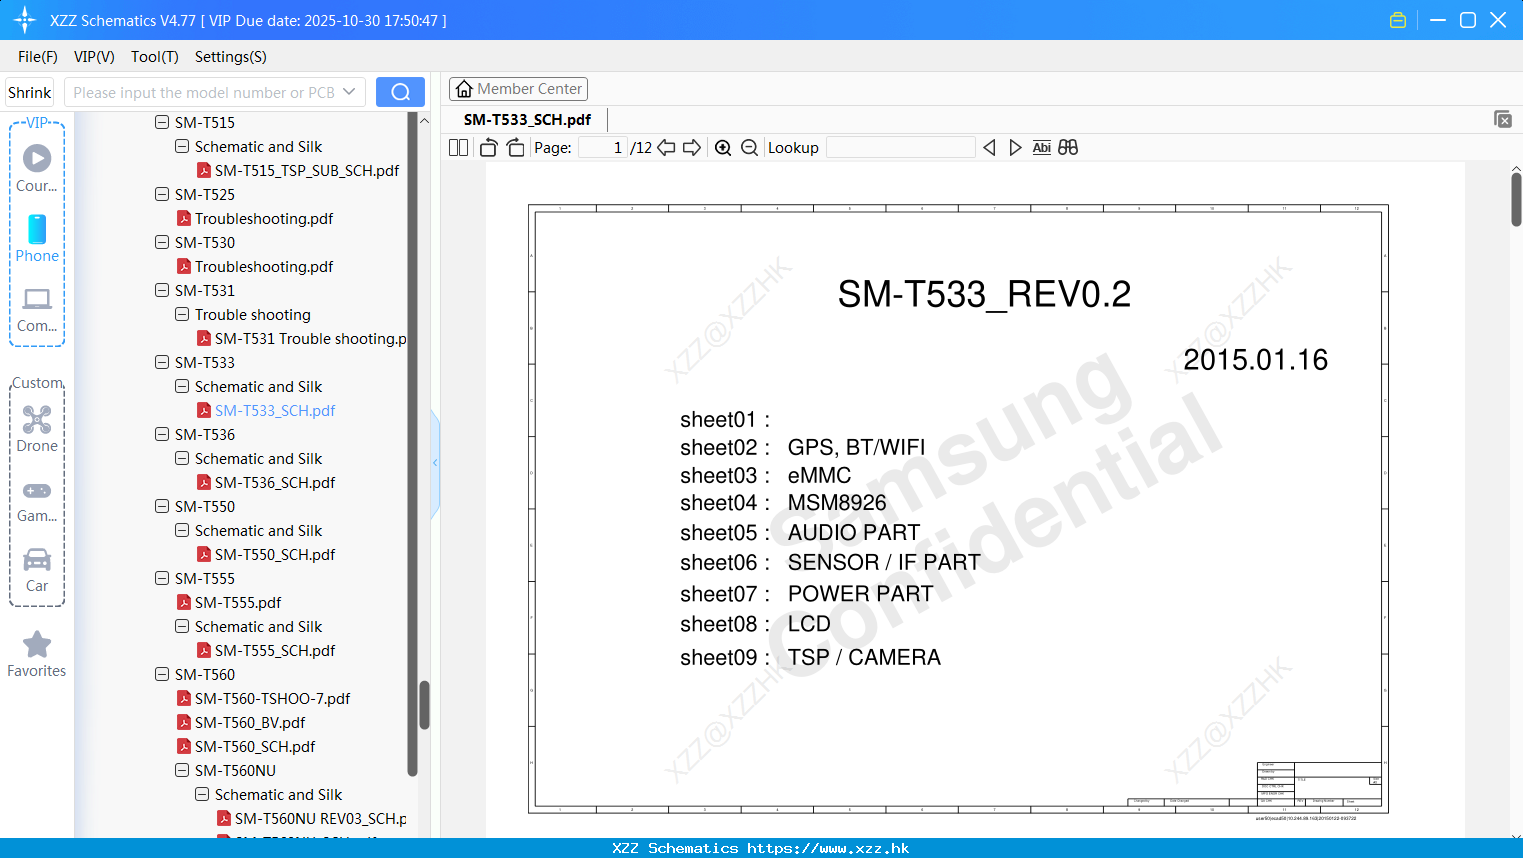
Task: Open SM-T560_BV.pdf file
Action: (250, 722)
